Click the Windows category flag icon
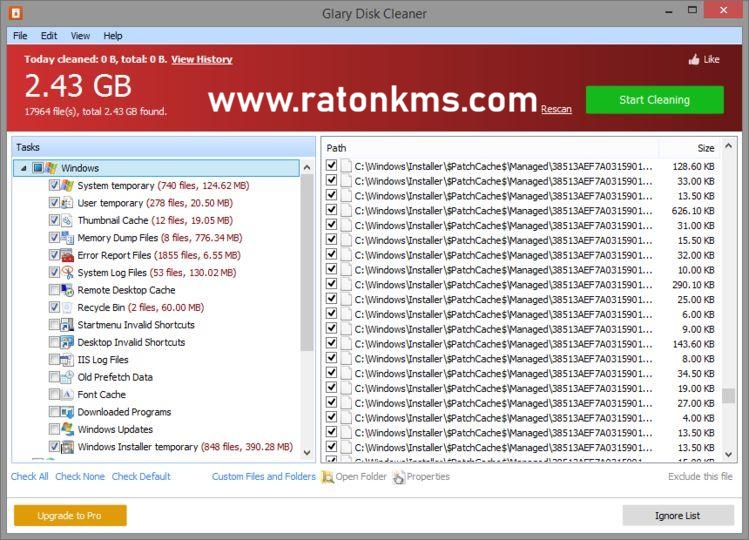749x540 pixels. click(x=51, y=168)
